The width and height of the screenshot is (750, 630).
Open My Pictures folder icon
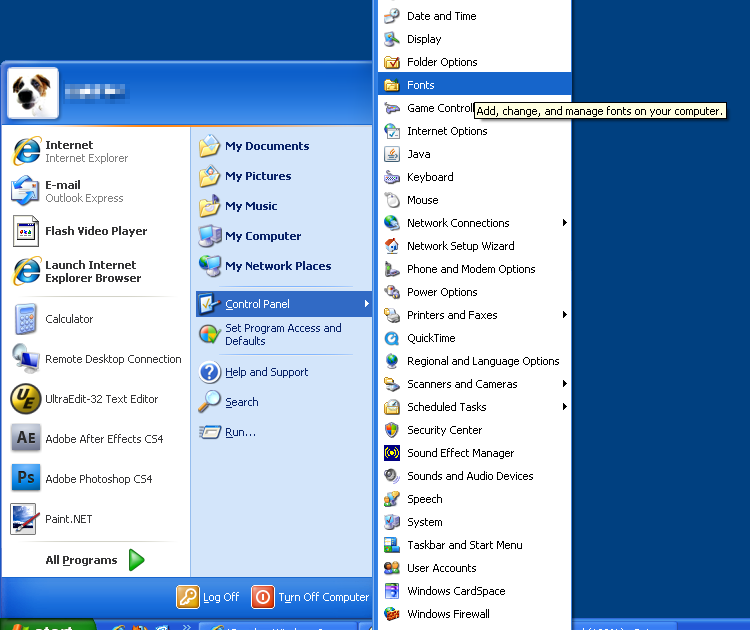[209, 176]
